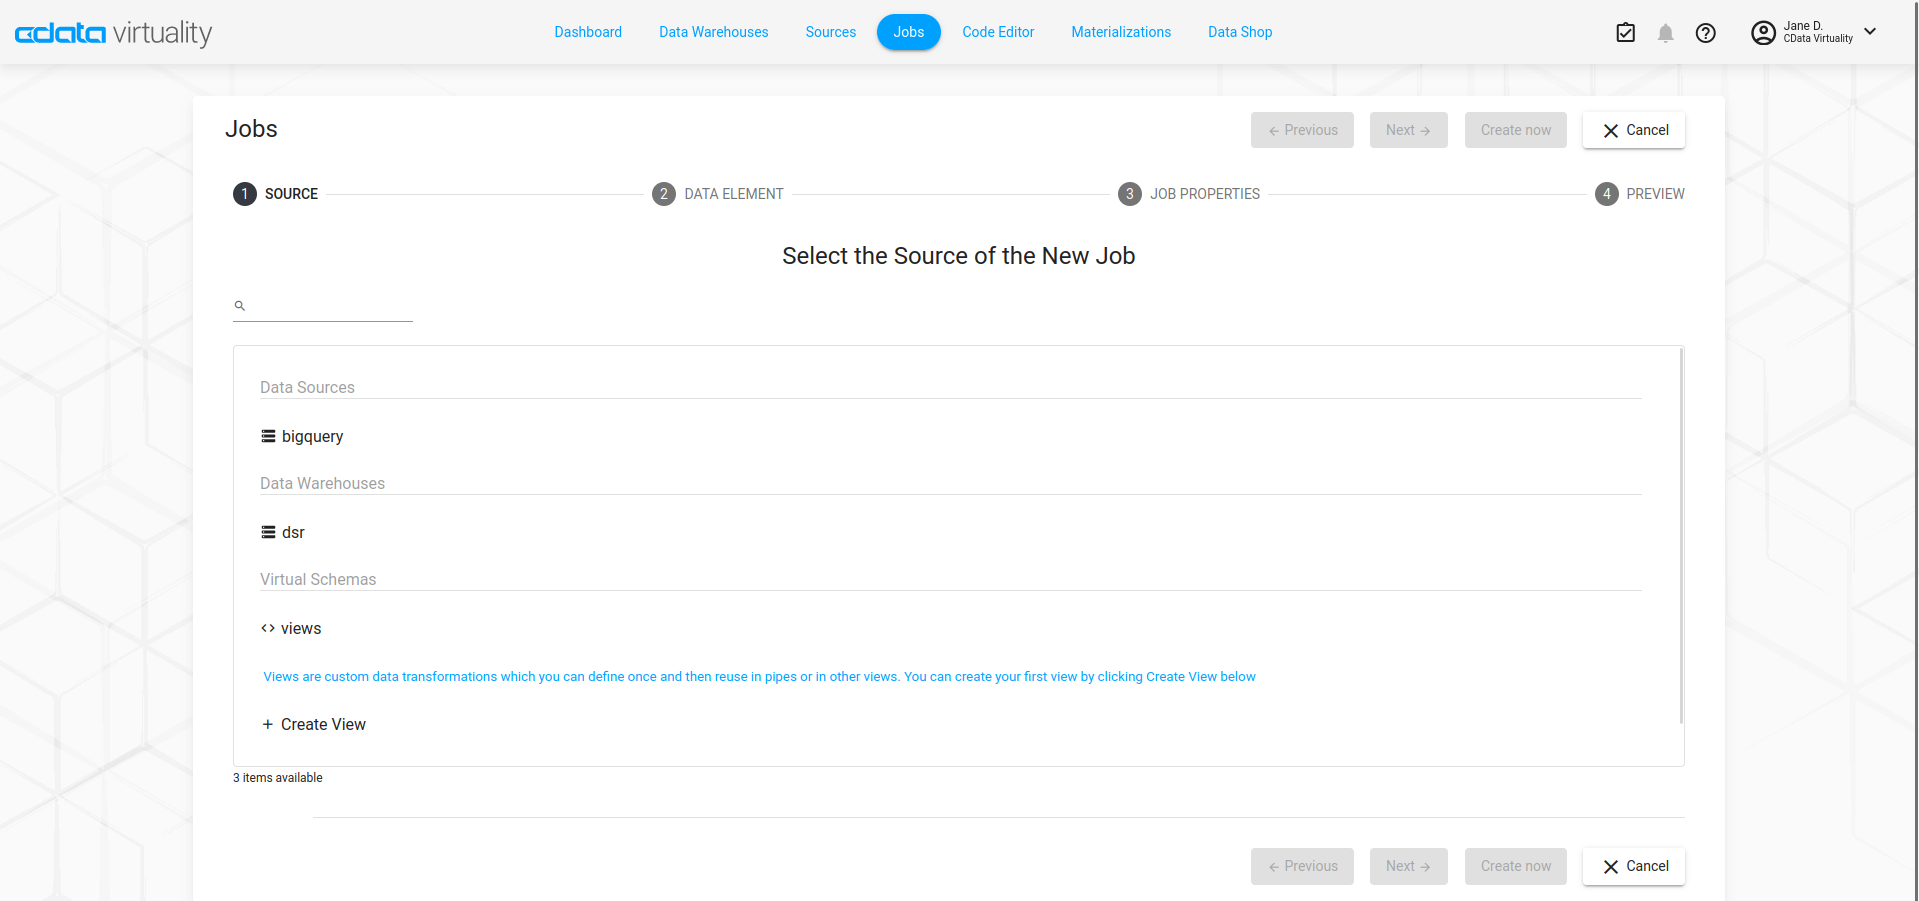Image resolution: width=1919 pixels, height=901 pixels.
Task: Open the help question mark icon
Action: (1705, 33)
